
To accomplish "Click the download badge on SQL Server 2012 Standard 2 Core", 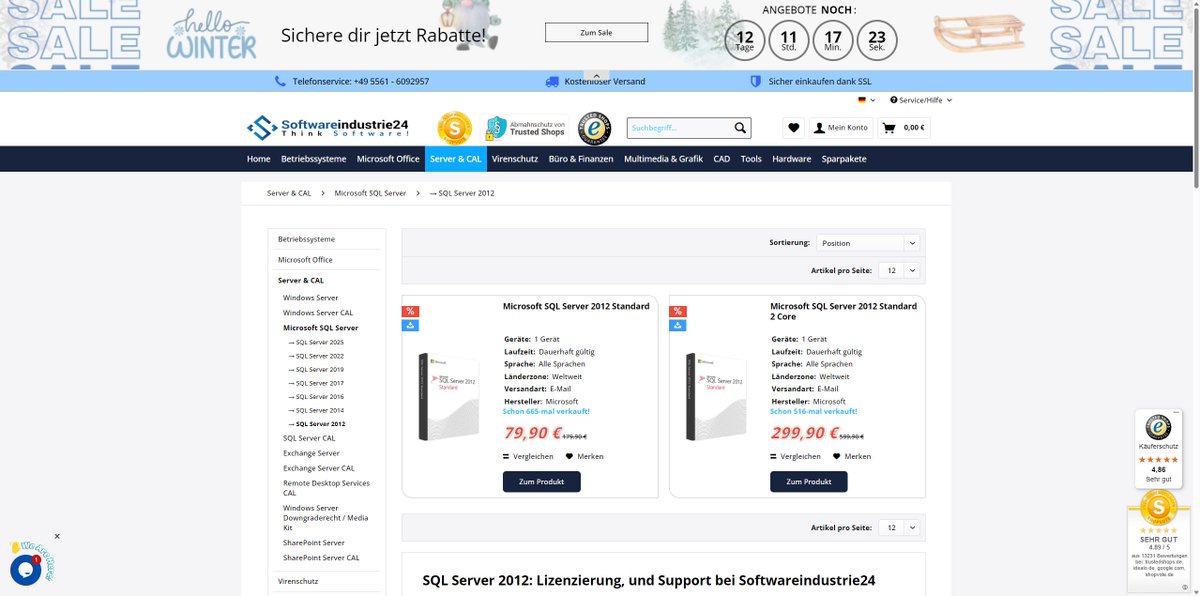I will tap(678, 325).
